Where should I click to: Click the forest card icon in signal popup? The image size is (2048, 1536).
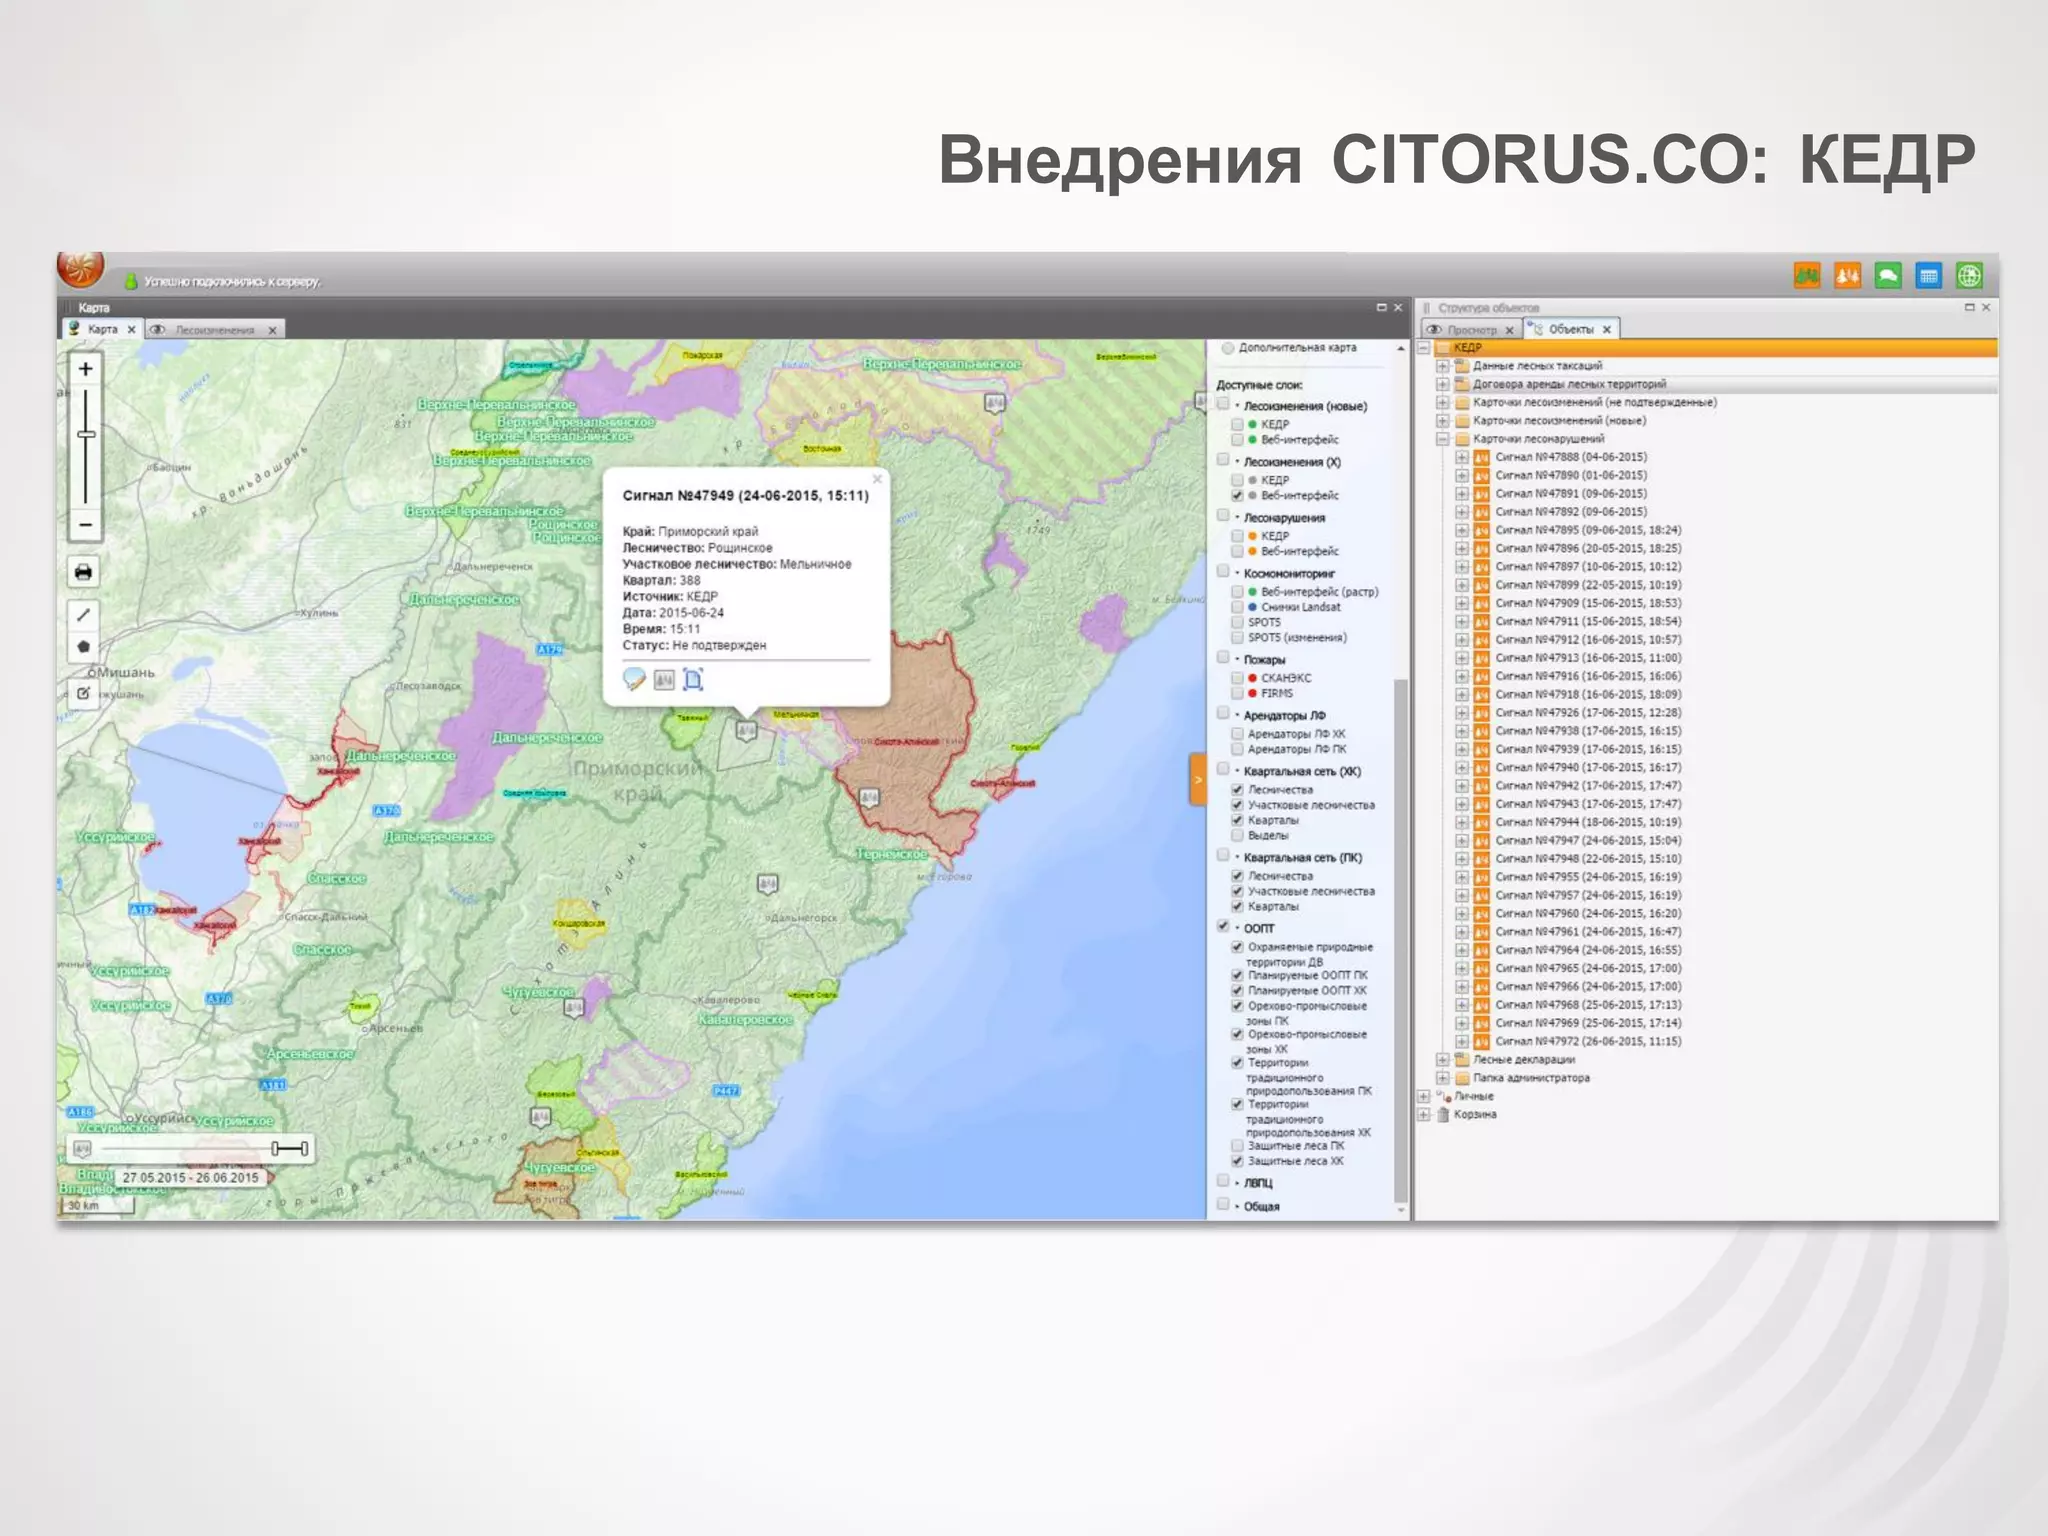664,680
